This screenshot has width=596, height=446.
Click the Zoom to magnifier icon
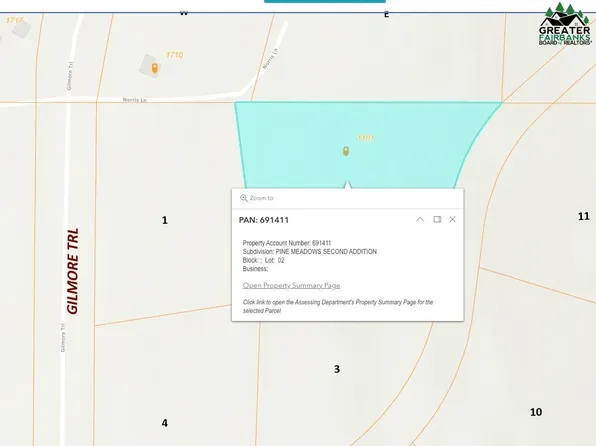(244, 198)
